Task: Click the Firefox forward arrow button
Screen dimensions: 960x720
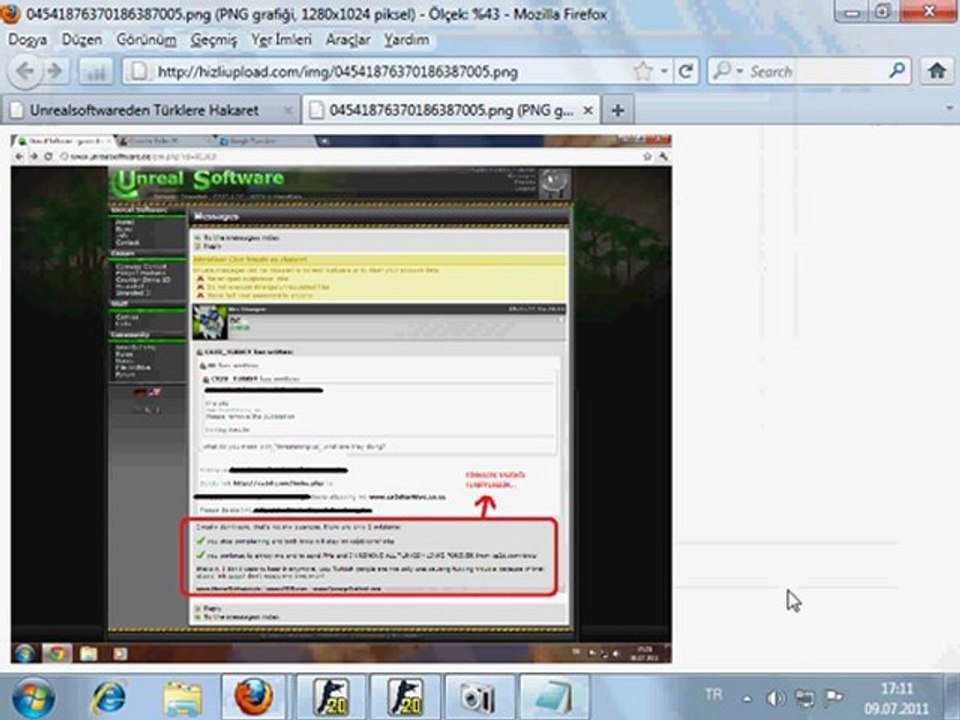Action: (x=56, y=71)
